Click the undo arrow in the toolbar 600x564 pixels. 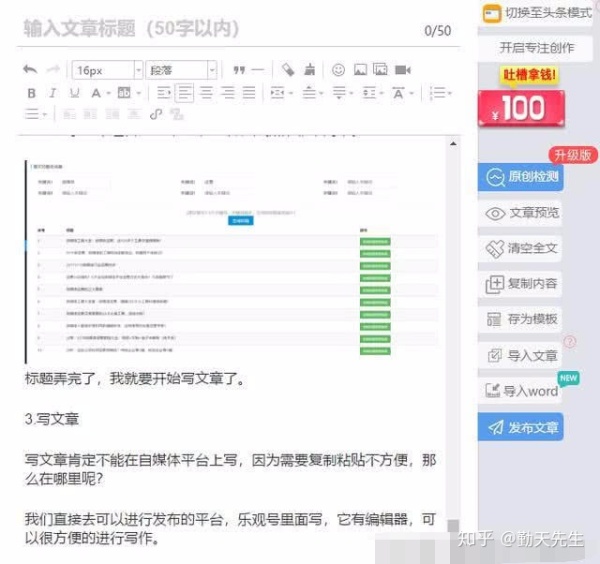tap(30, 70)
